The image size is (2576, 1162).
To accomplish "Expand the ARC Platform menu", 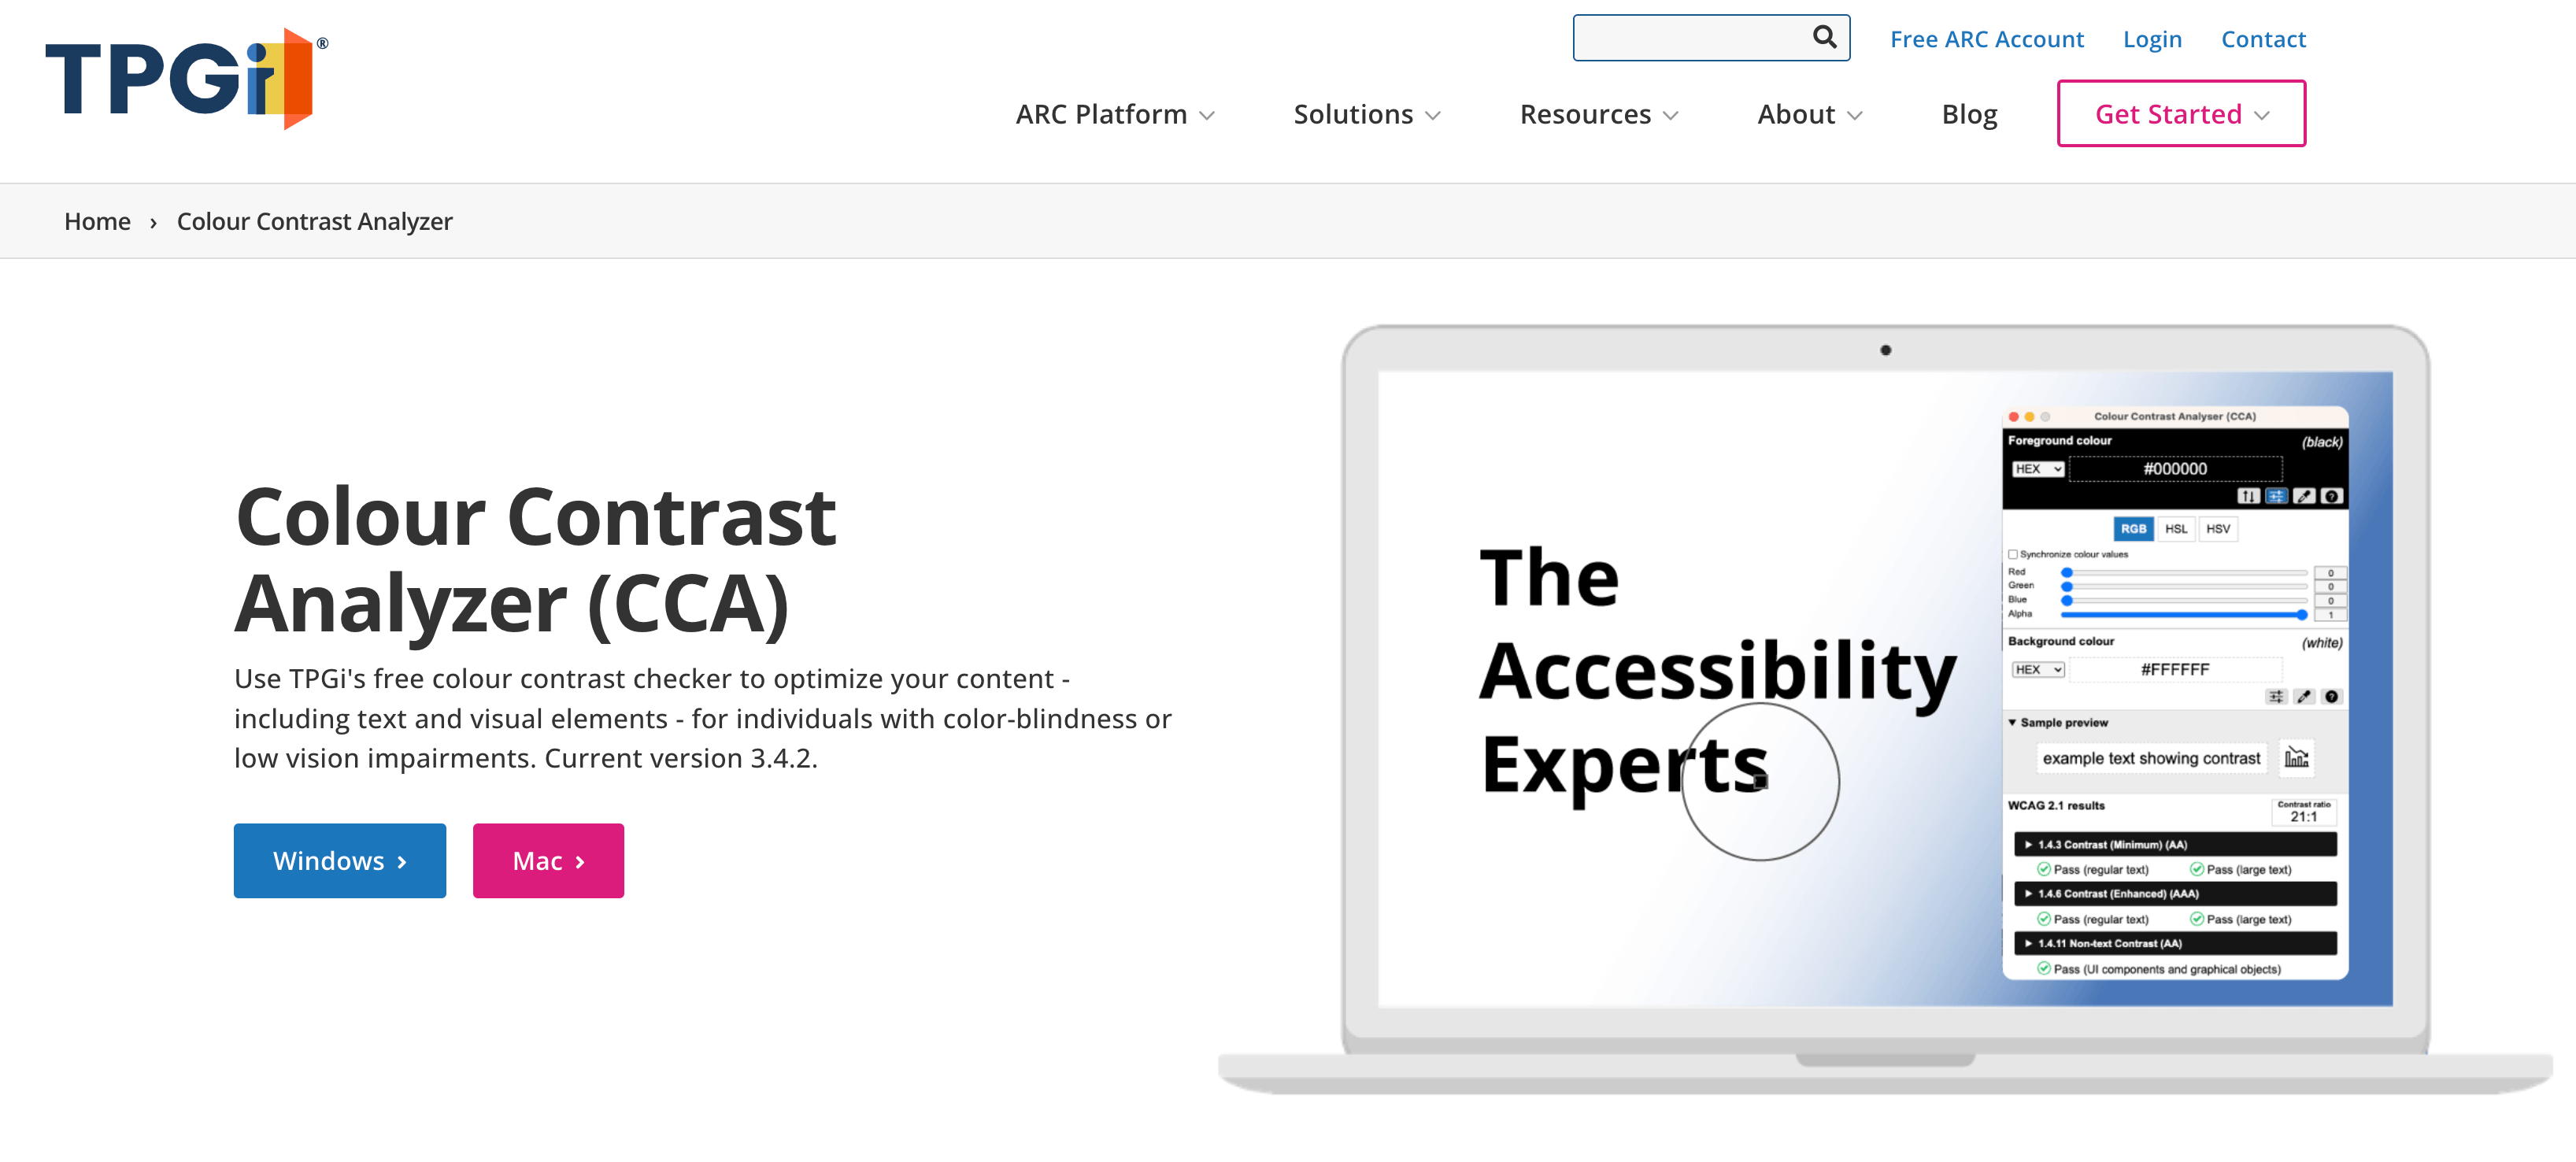I will [1115, 115].
